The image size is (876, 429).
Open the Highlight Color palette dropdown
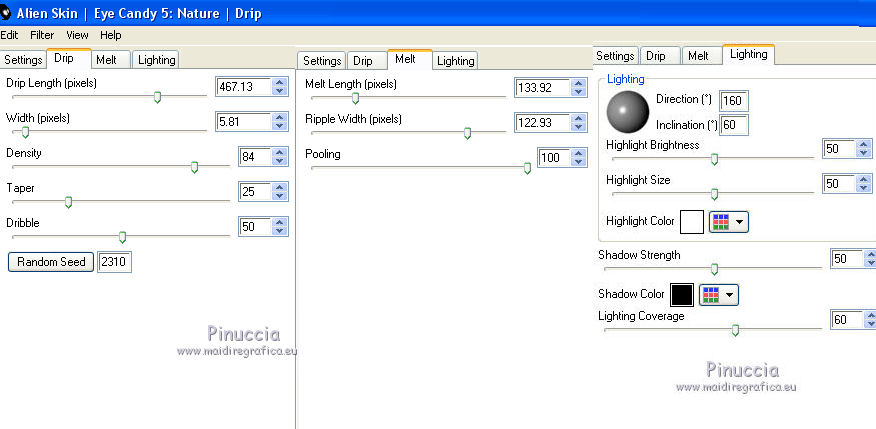coord(729,222)
